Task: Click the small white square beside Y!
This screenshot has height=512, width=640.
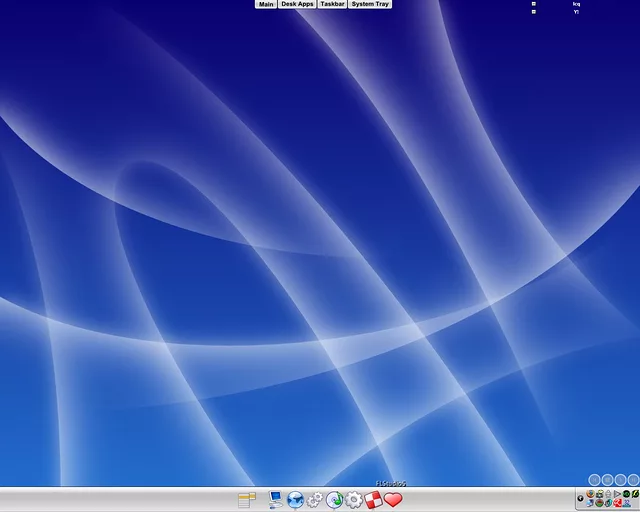Action: pyautogui.click(x=533, y=12)
